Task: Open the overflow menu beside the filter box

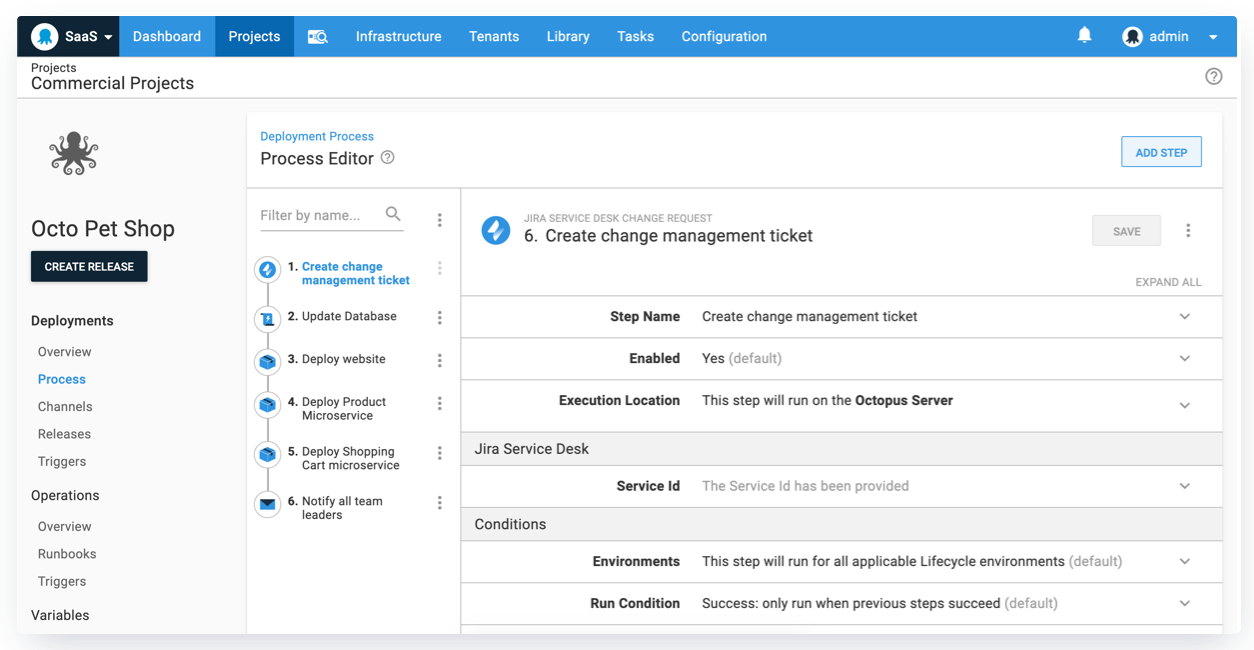Action: 439,220
